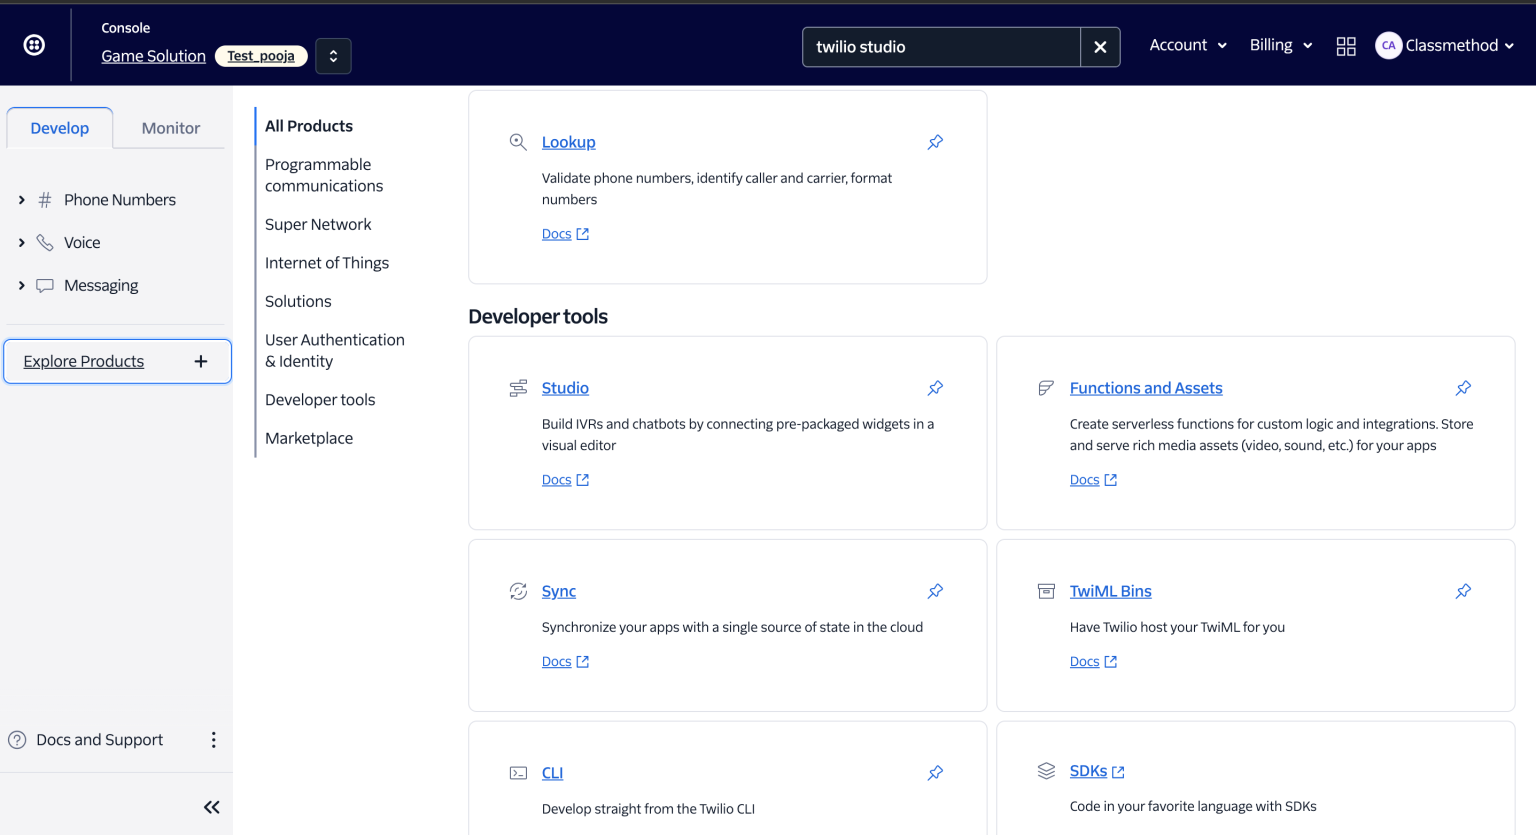Open the apps grid icon near account name
Viewport: 1536px width, 835px height.
click(x=1345, y=45)
